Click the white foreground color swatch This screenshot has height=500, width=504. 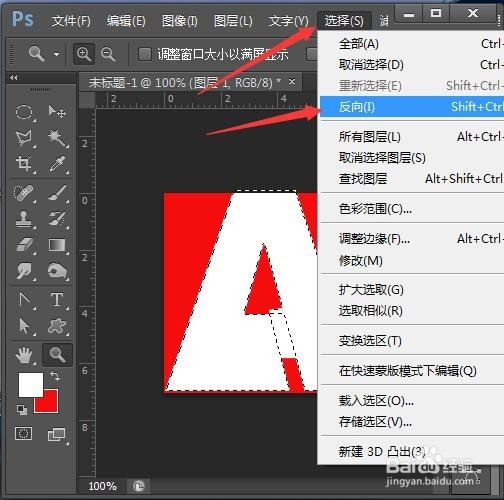31,384
